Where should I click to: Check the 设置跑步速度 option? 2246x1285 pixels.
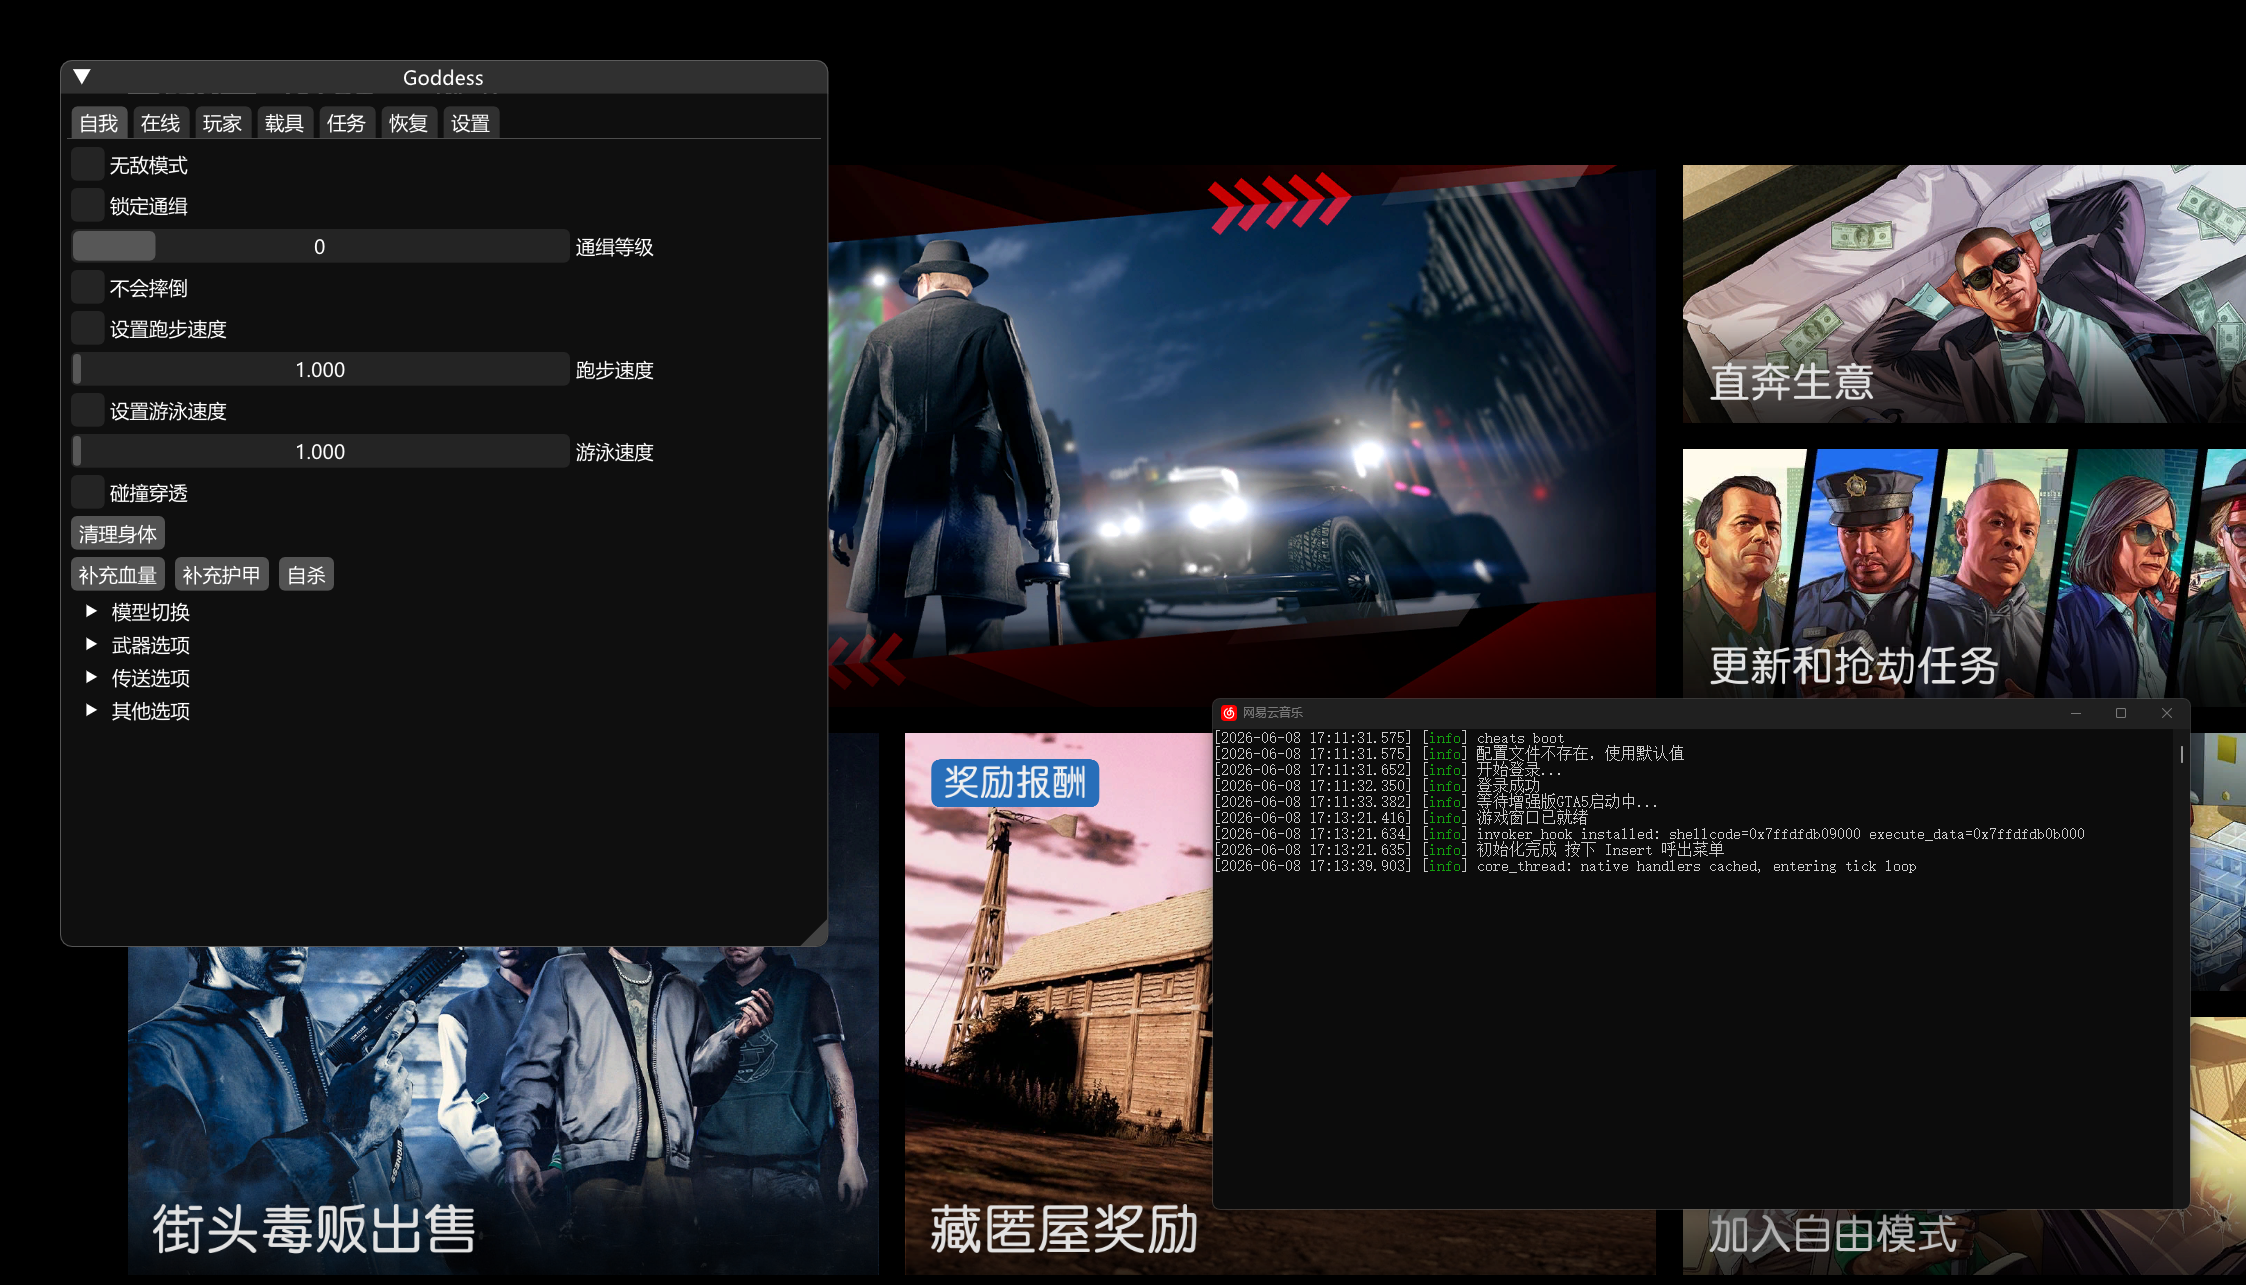pos(88,329)
